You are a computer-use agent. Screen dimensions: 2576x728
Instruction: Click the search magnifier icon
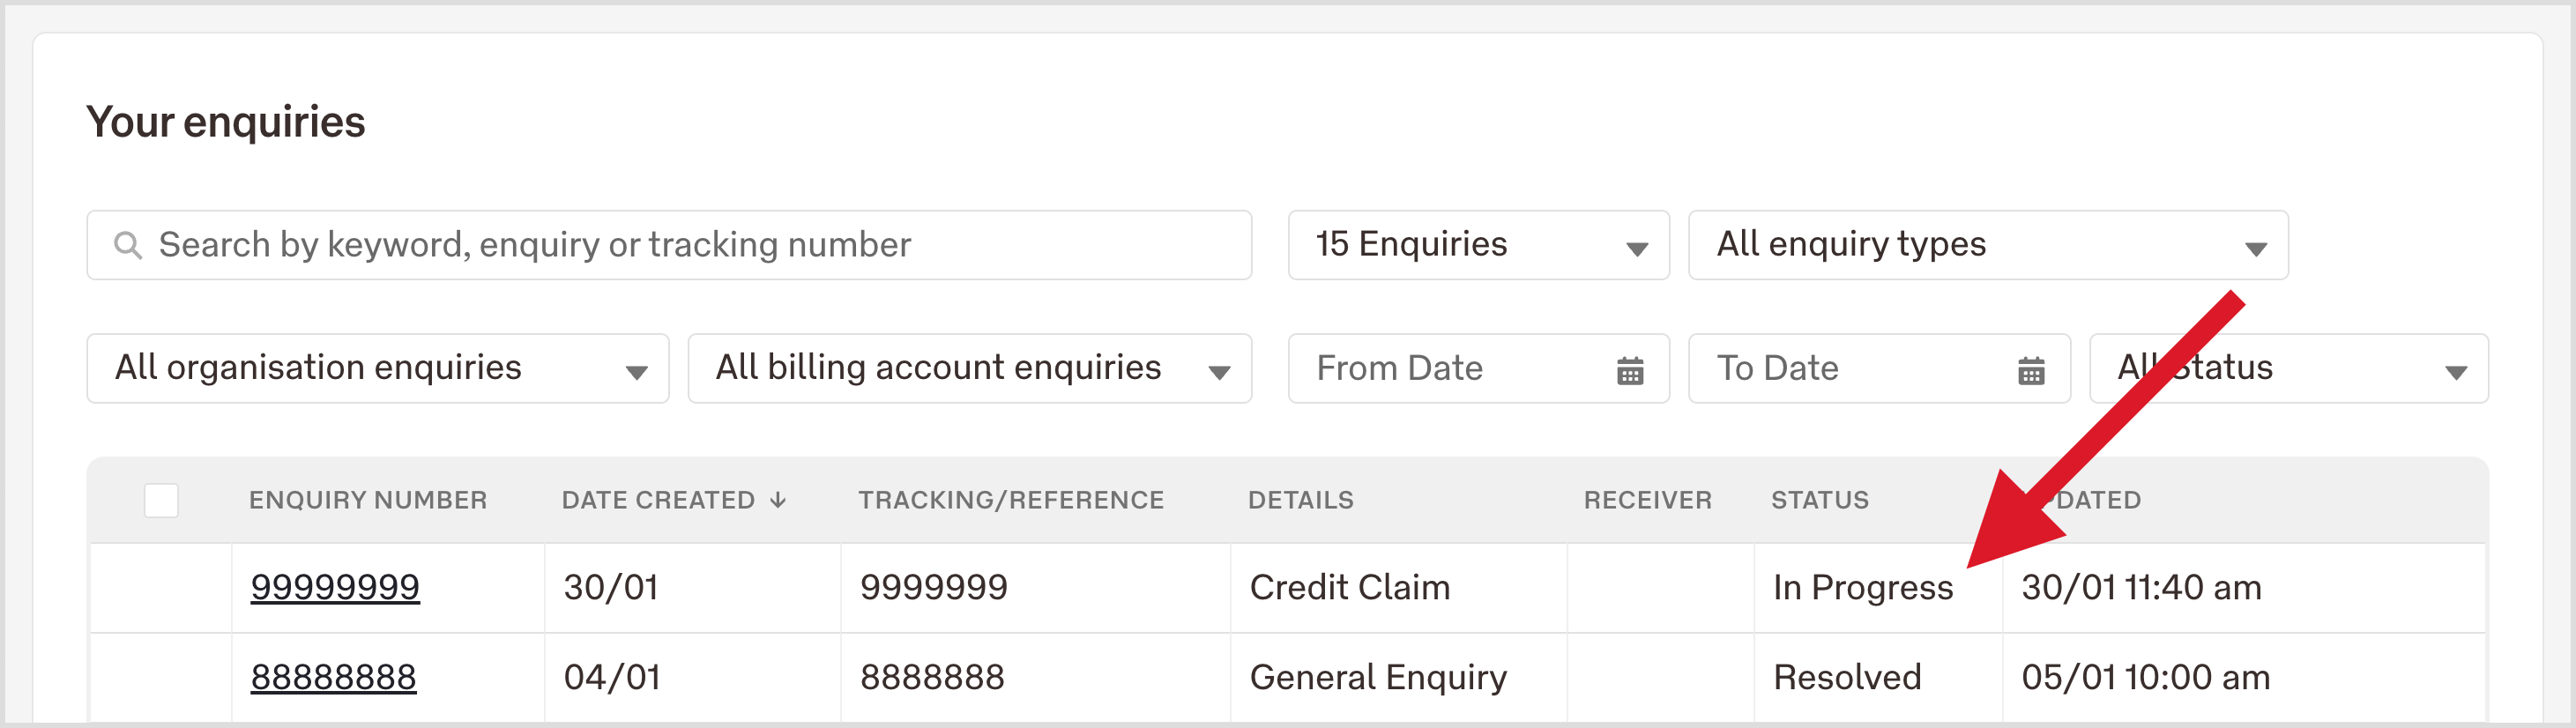coord(127,245)
